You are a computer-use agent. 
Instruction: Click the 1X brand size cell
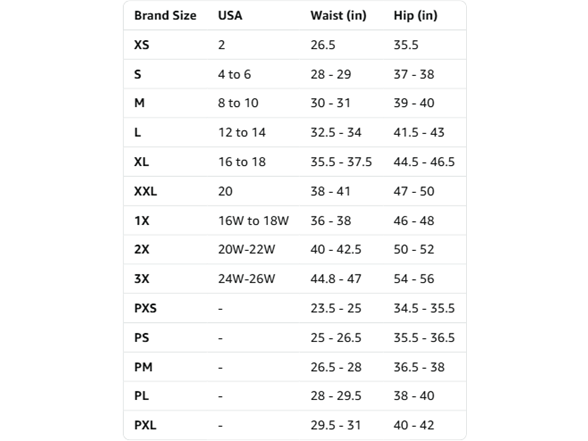(x=142, y=220)
